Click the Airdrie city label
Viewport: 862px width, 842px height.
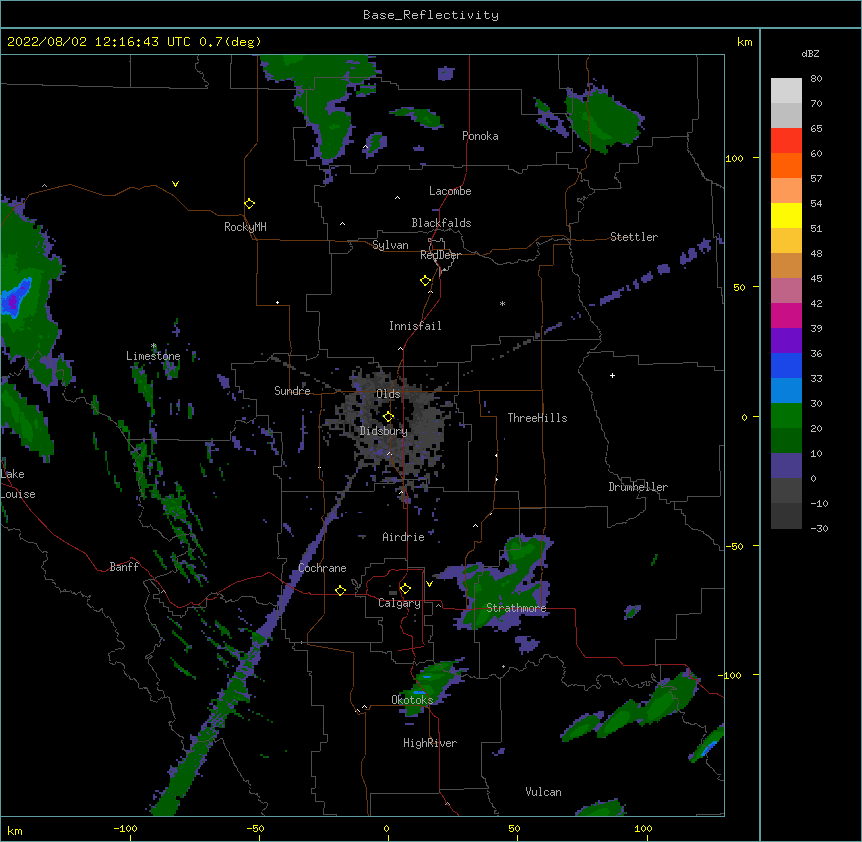403,537
